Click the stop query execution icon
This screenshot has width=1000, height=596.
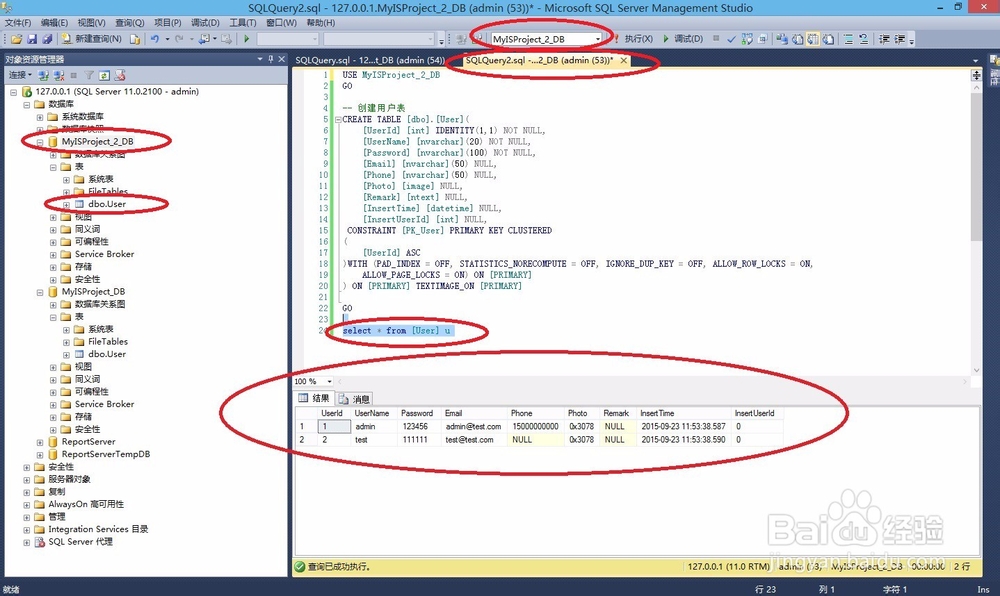tap(716, 38)
